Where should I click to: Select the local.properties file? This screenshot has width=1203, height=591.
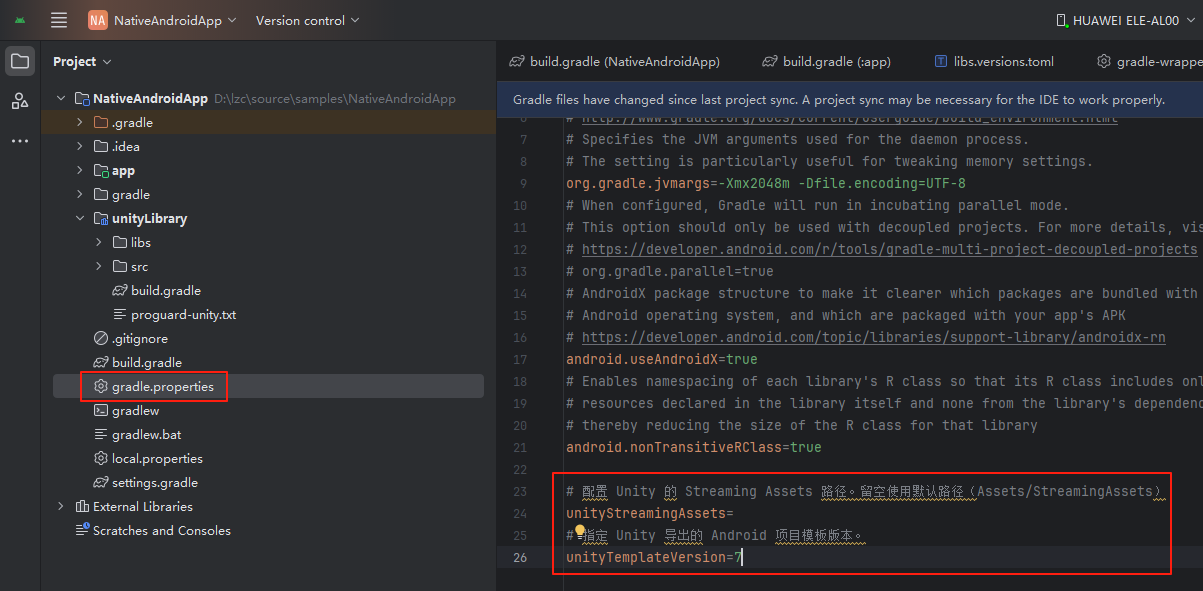click(157, 459)
